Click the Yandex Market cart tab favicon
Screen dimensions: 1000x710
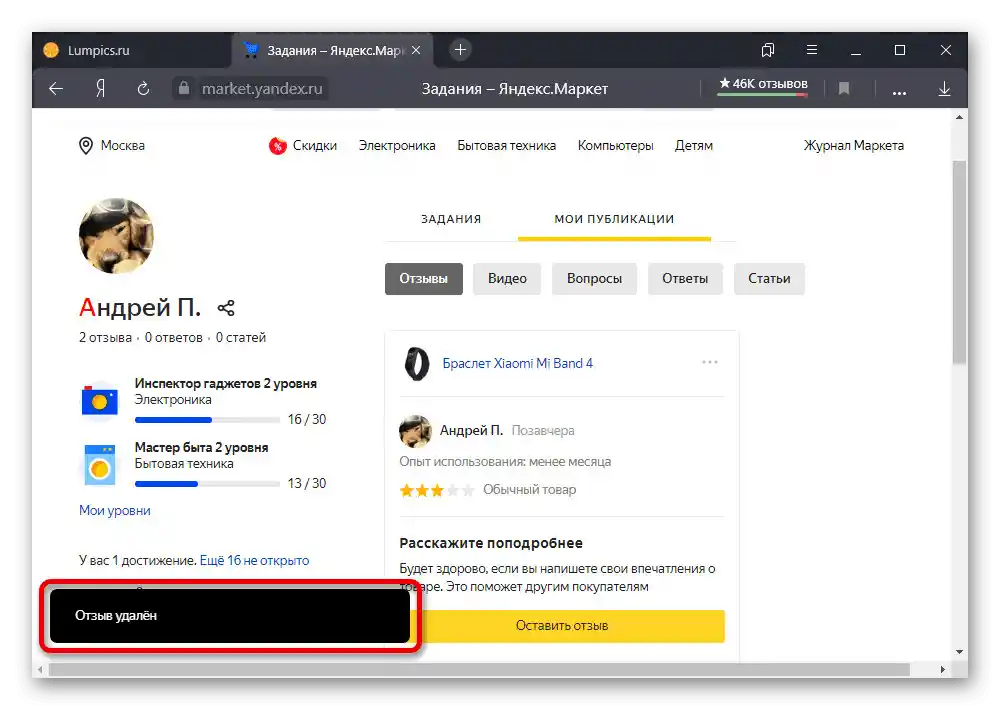(x=251, y=50)
